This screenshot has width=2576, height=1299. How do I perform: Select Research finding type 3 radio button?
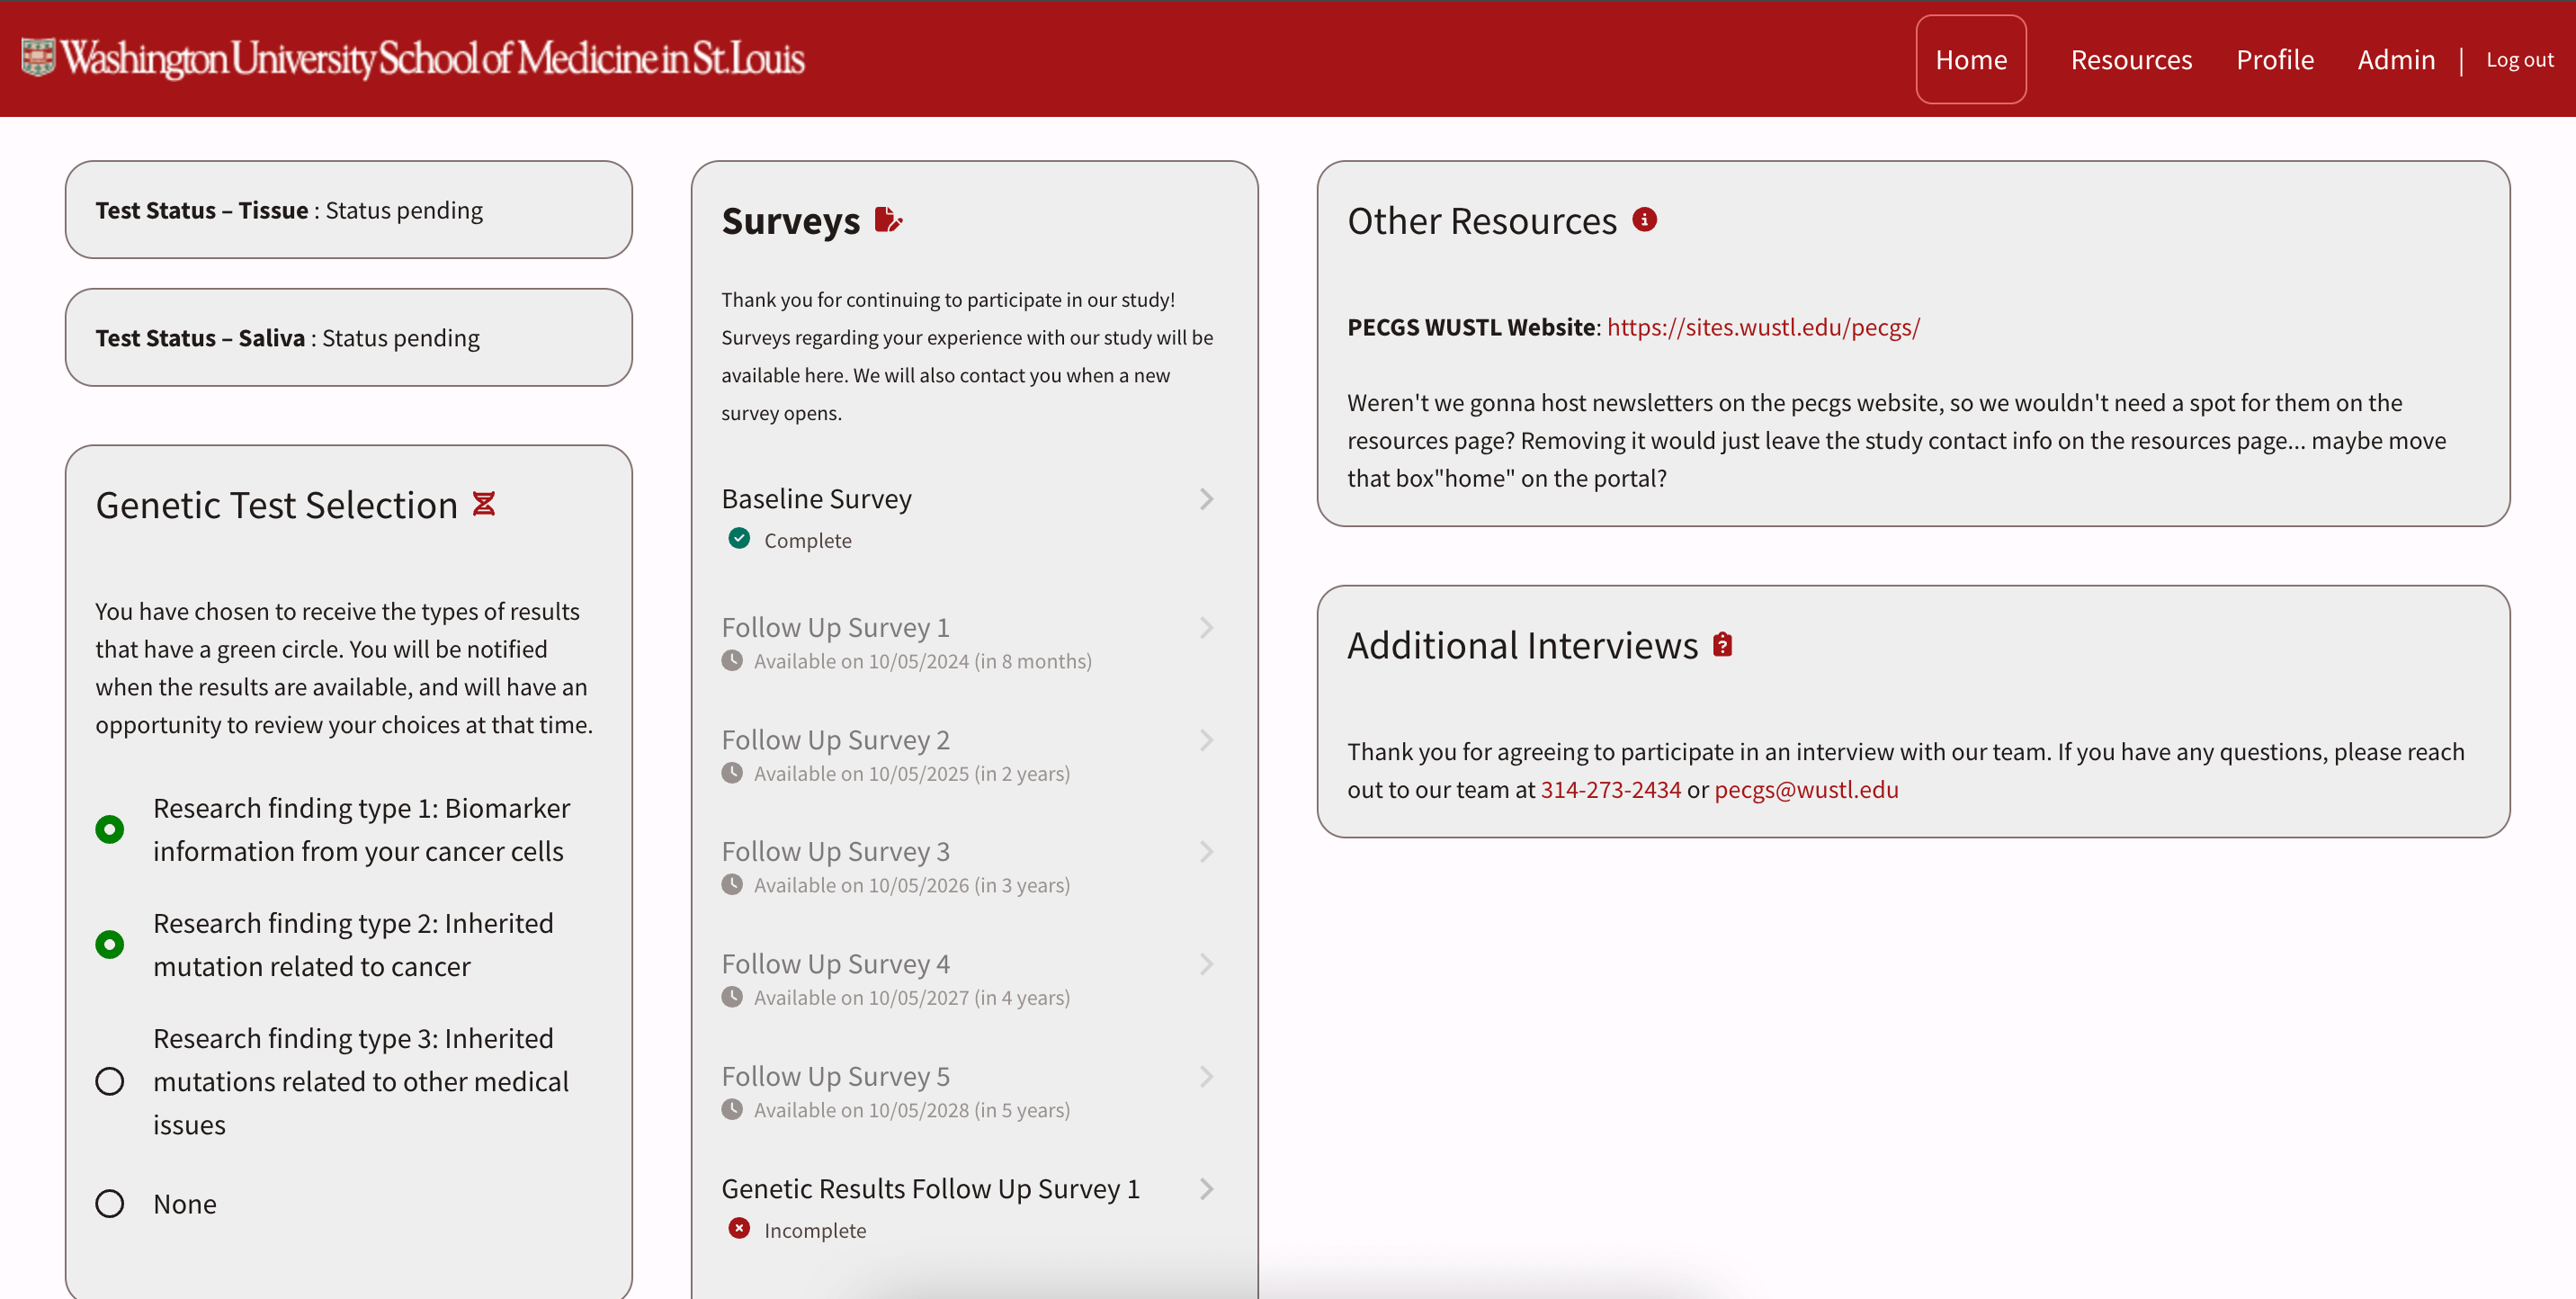coord(110,1081)
